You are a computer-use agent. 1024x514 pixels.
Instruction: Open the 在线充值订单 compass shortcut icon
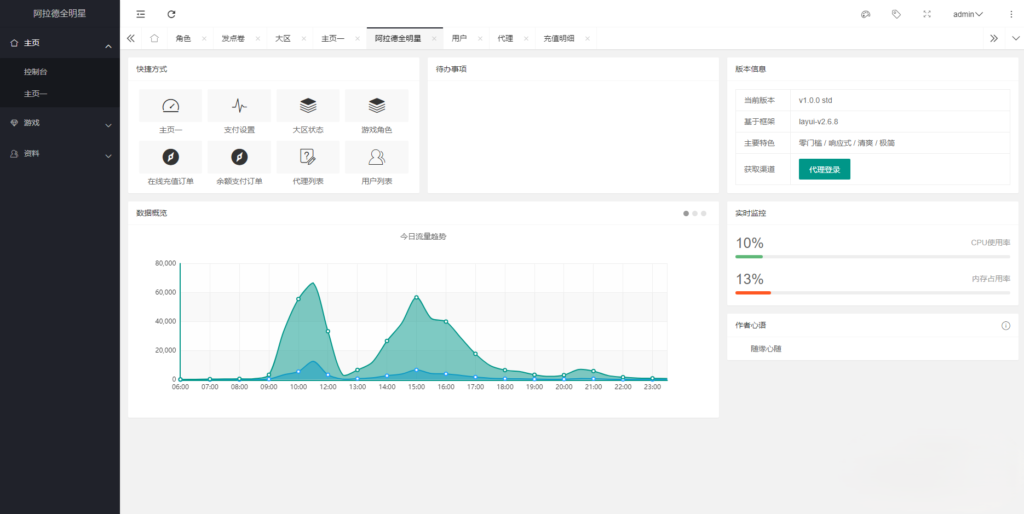click(170, 157)
